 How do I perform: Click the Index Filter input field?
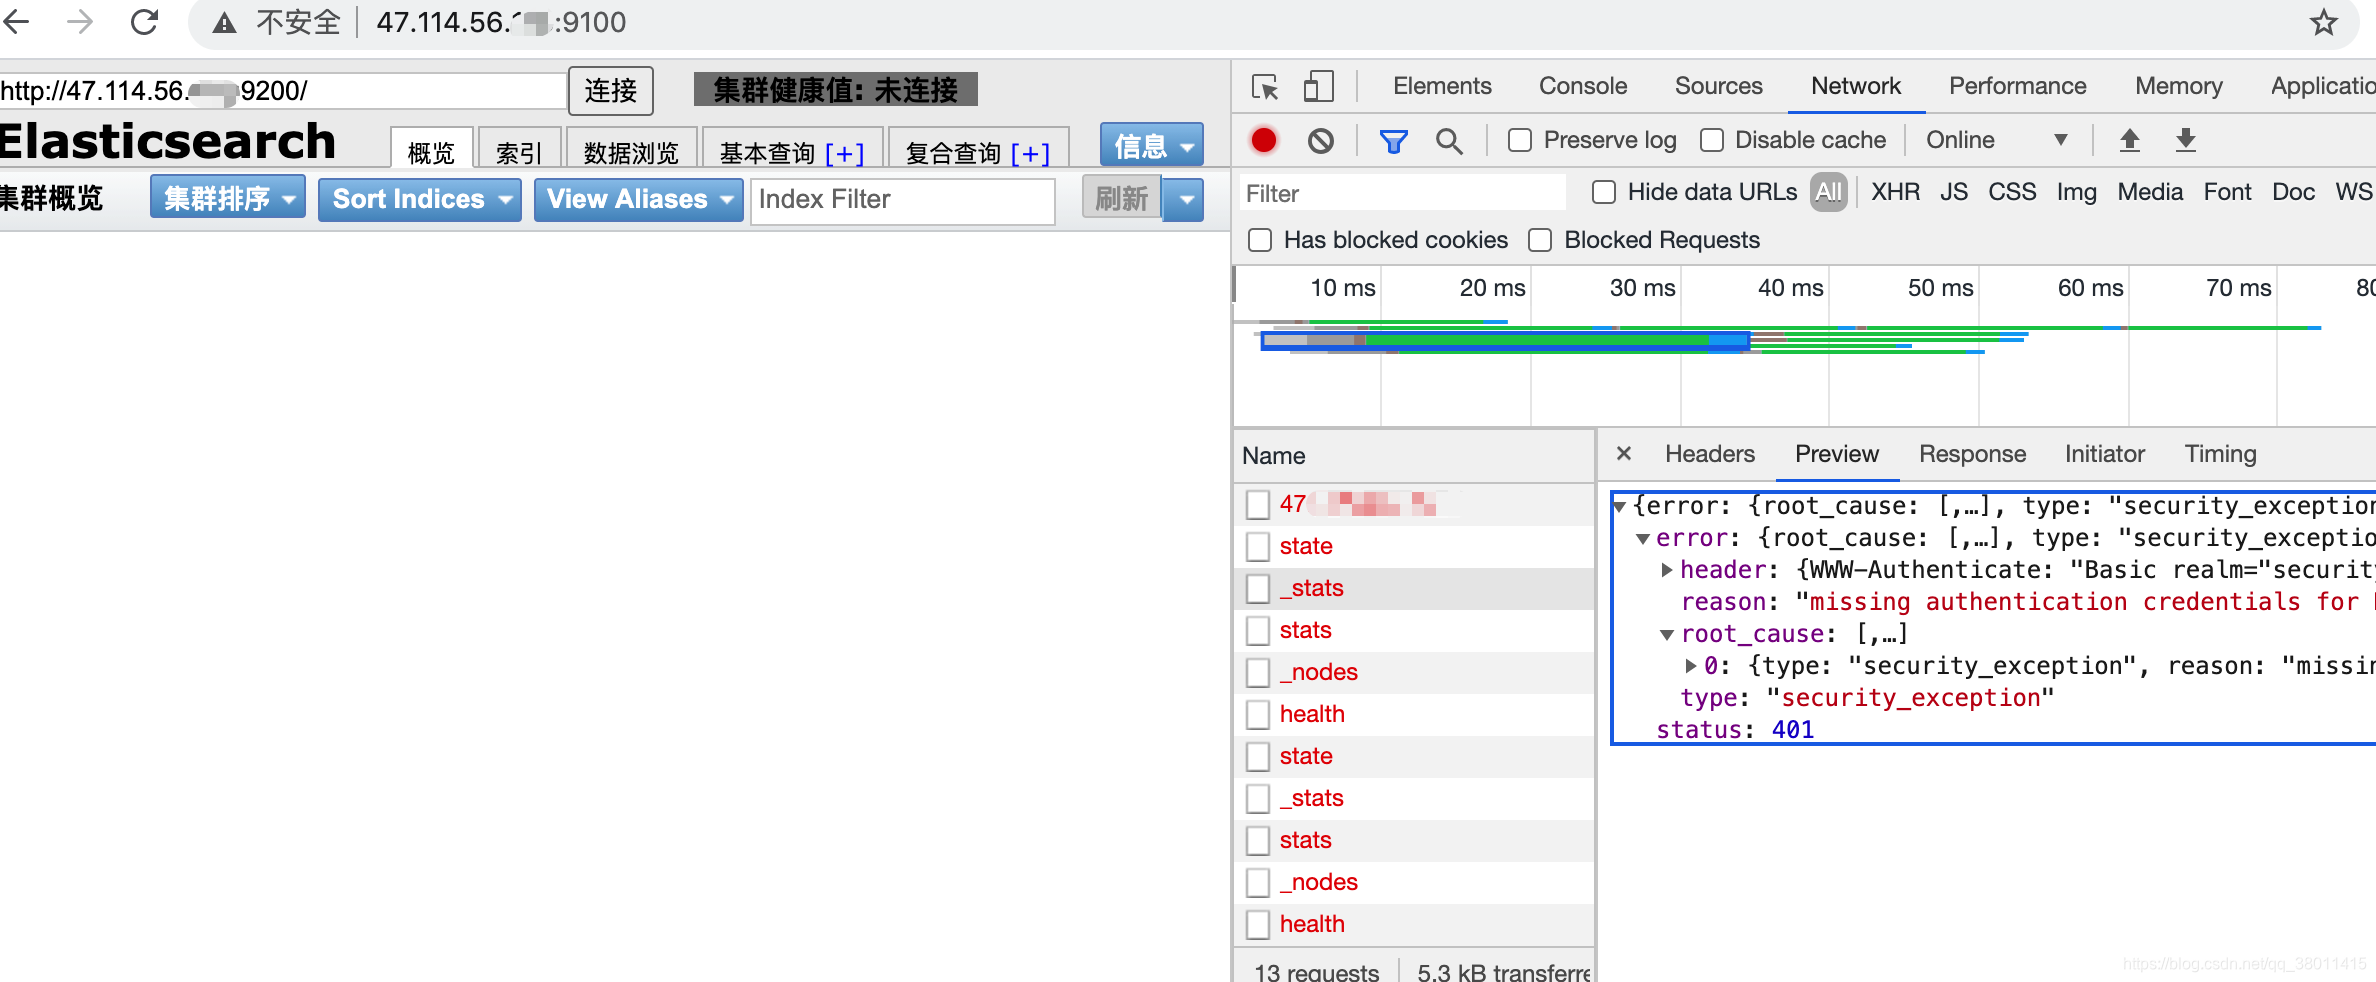[x=903, y=200]
